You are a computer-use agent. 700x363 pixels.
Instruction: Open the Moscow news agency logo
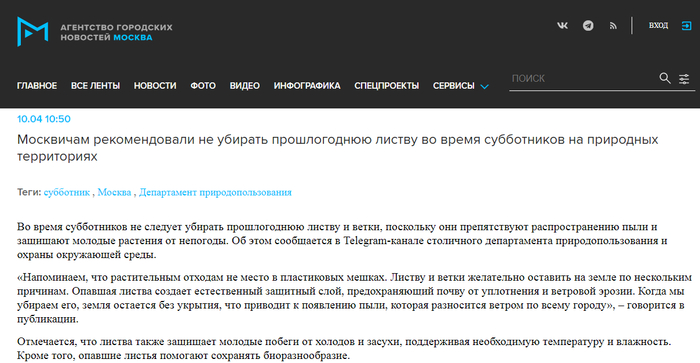[33, 31]
